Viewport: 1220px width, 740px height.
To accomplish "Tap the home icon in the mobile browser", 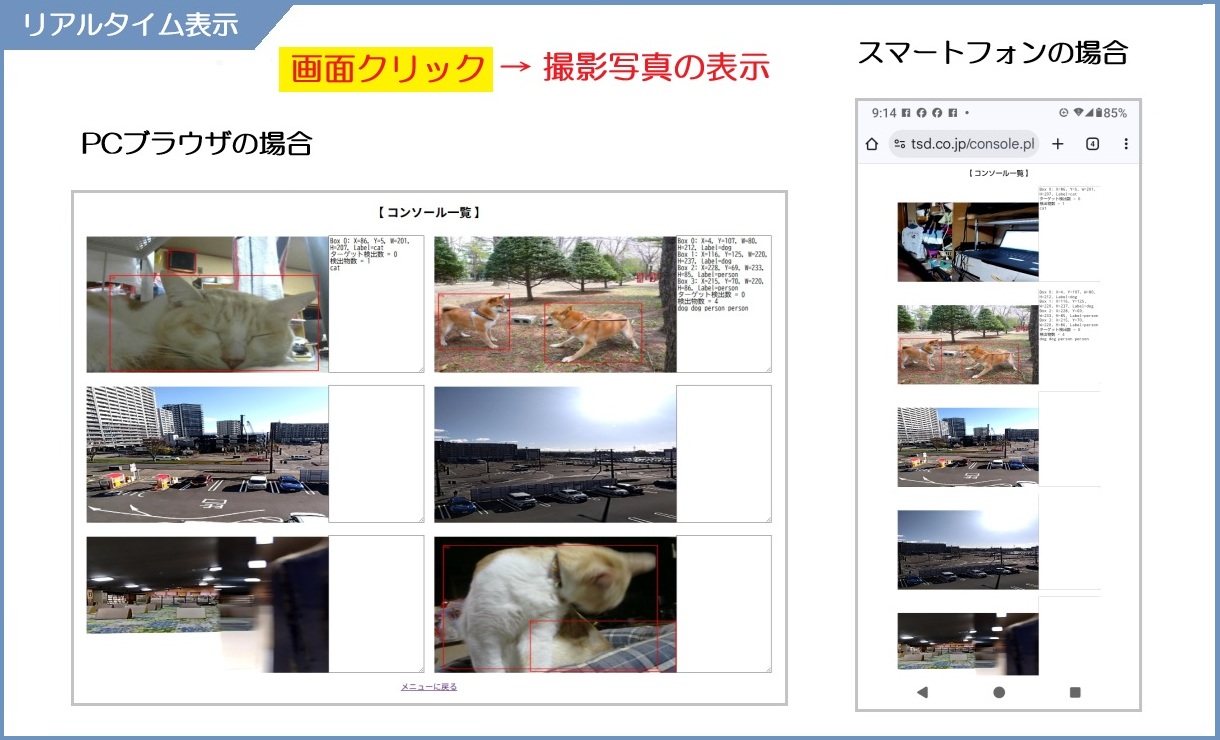I will 871,144.
